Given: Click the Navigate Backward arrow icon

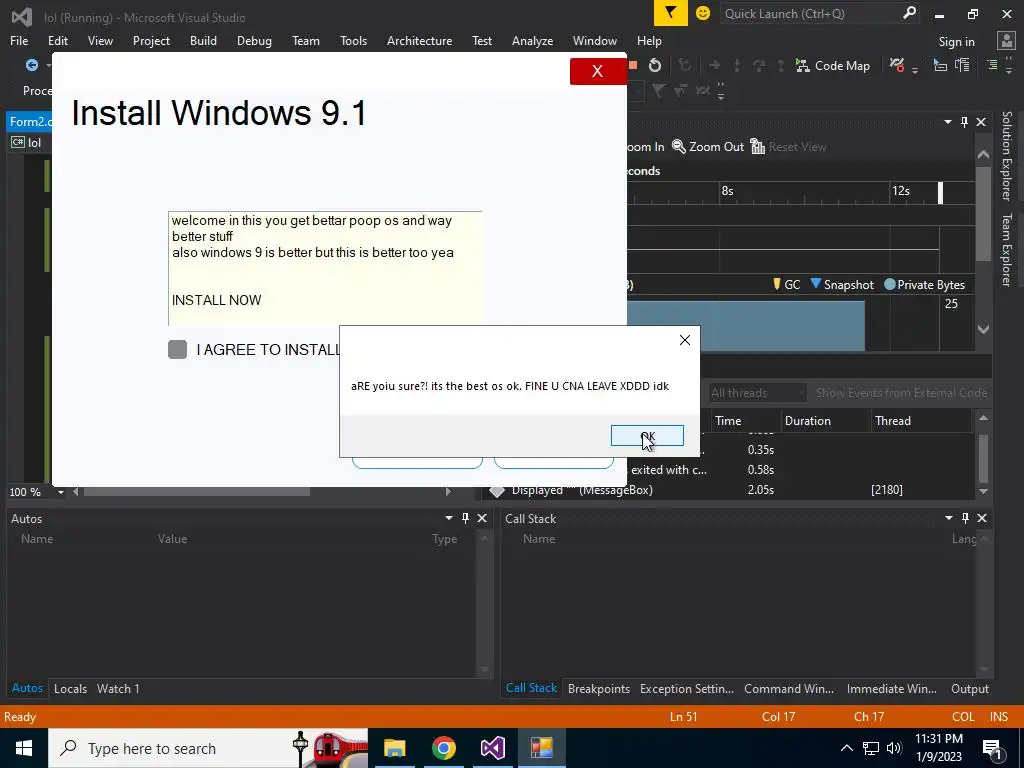Looking at the screenshot, I should coord(31,65).
